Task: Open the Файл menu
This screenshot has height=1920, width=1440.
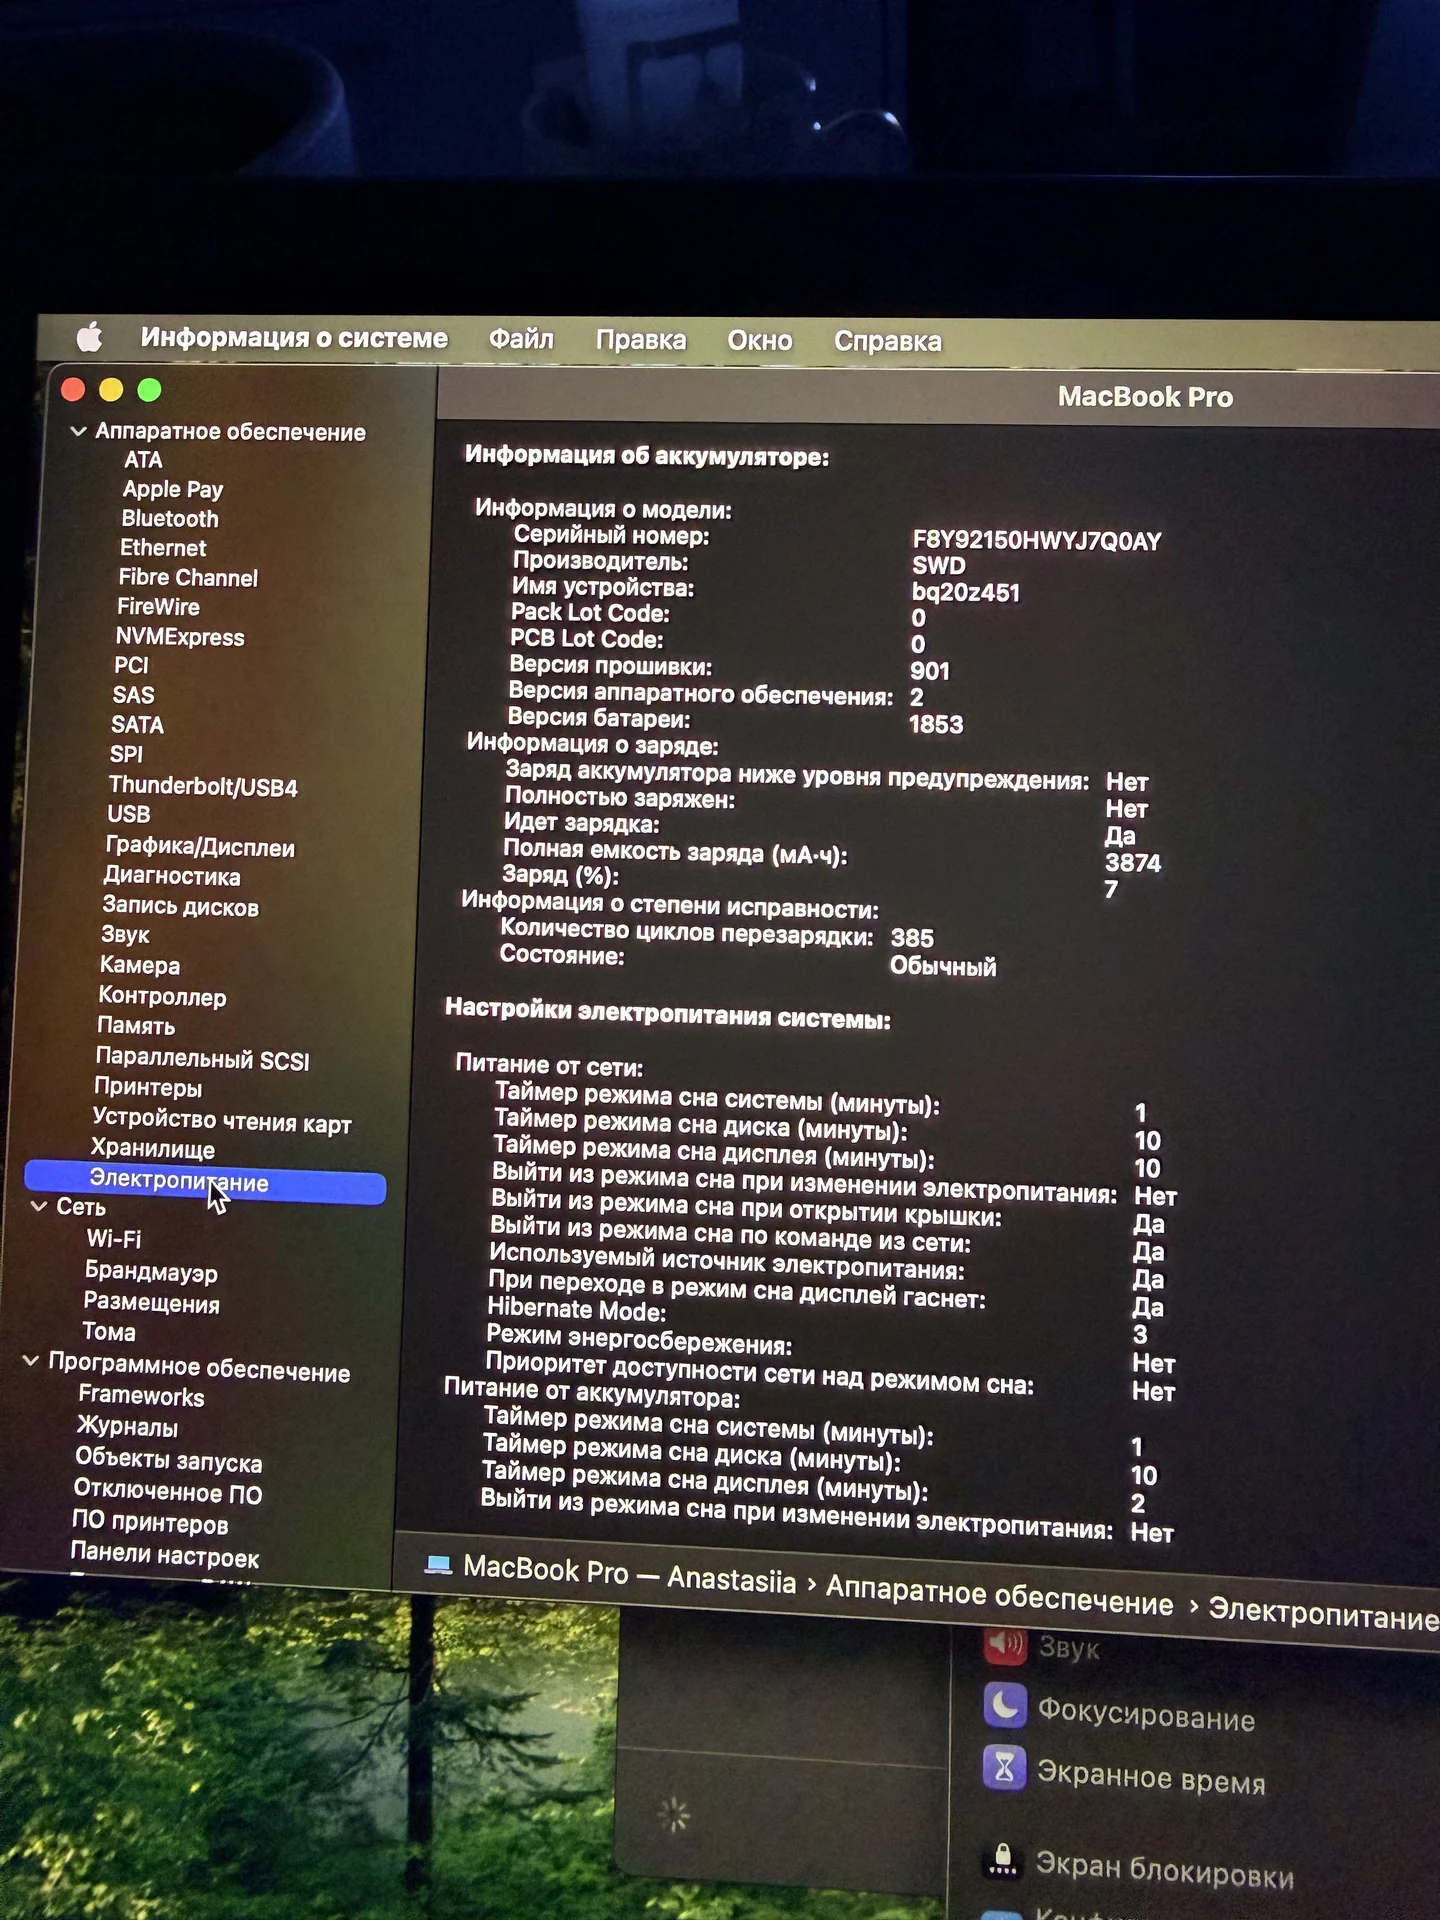Action: pos(521,339)
